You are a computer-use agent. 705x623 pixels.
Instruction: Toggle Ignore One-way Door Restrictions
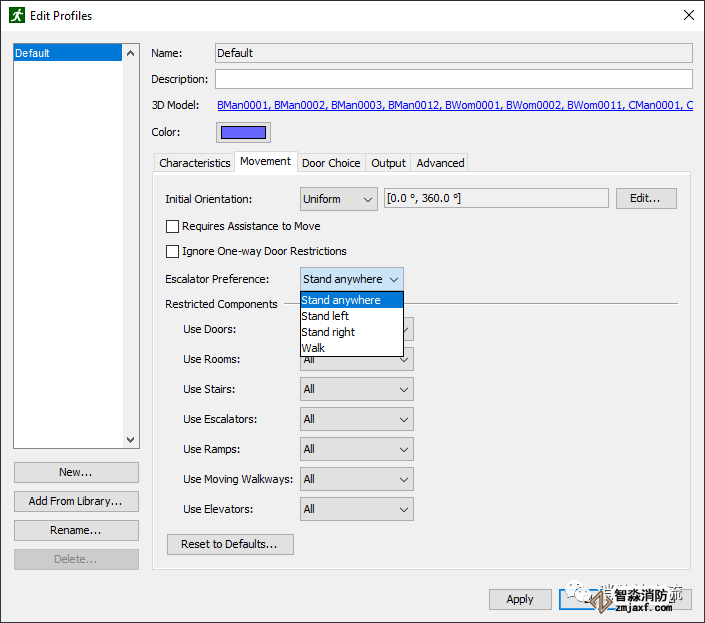click(173, 251)
